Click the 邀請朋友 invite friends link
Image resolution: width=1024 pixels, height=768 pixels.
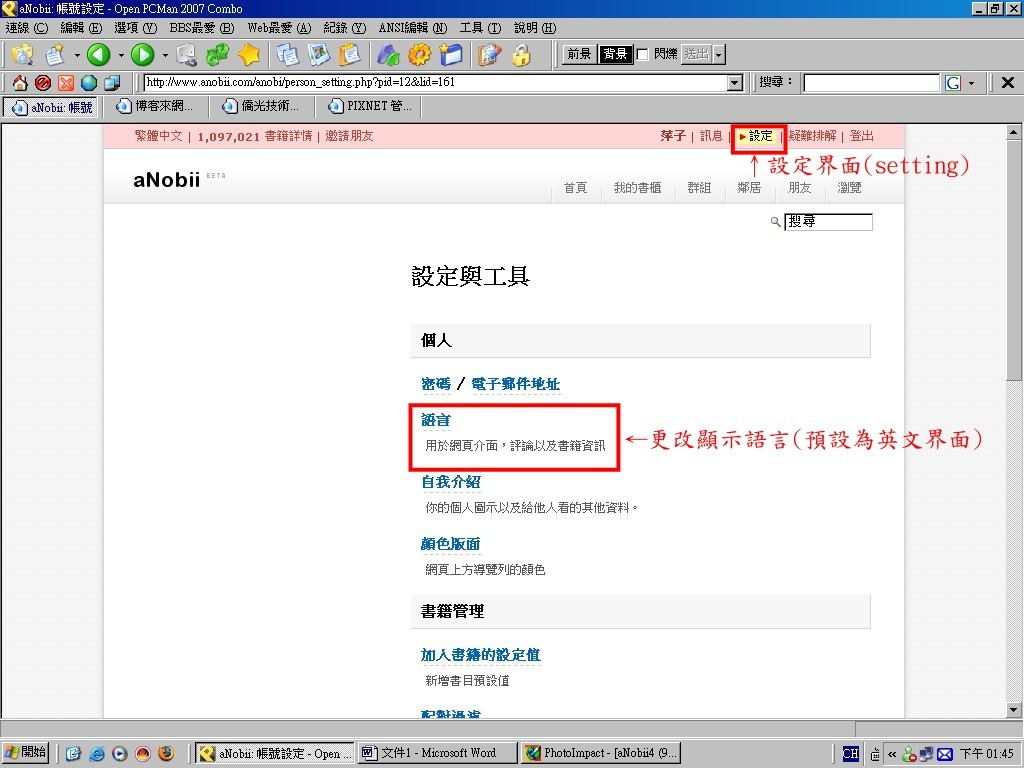click(x=349, y=136)
